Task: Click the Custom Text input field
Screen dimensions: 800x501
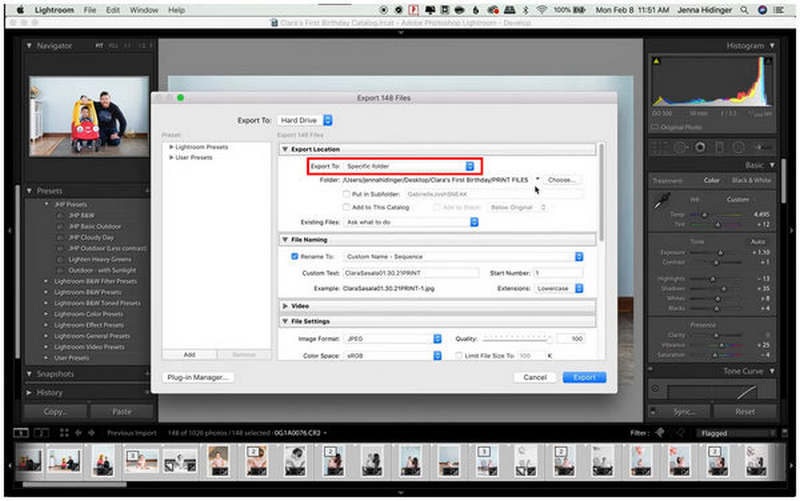Action: (411, 273)
